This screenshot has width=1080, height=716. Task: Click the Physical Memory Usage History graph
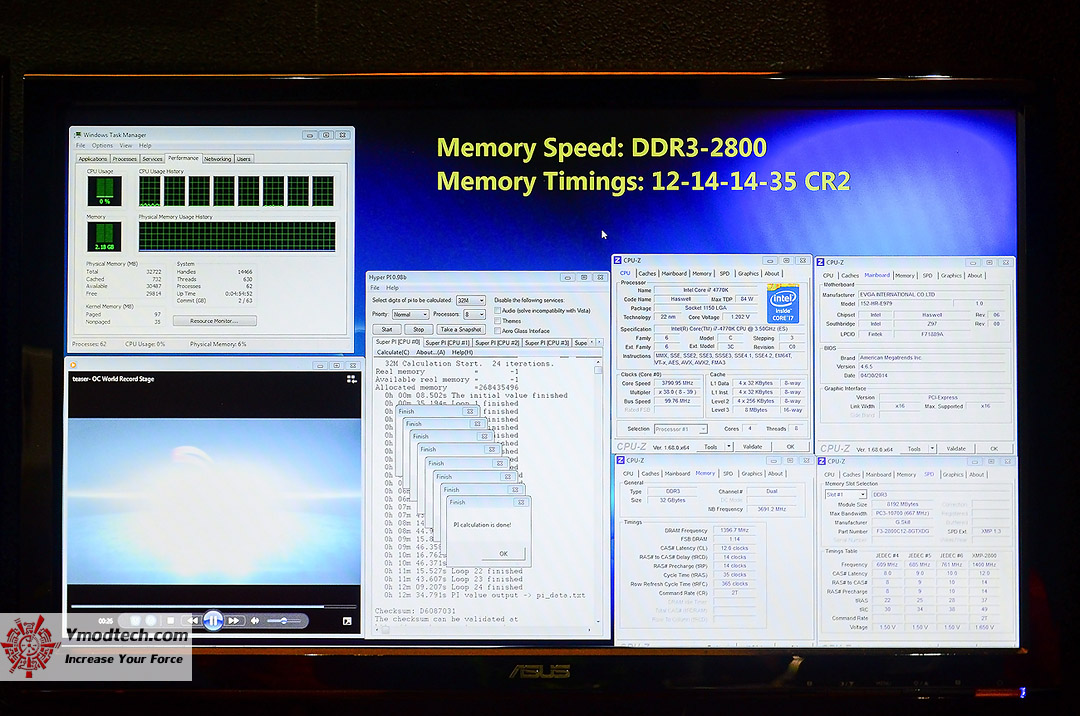237,237
